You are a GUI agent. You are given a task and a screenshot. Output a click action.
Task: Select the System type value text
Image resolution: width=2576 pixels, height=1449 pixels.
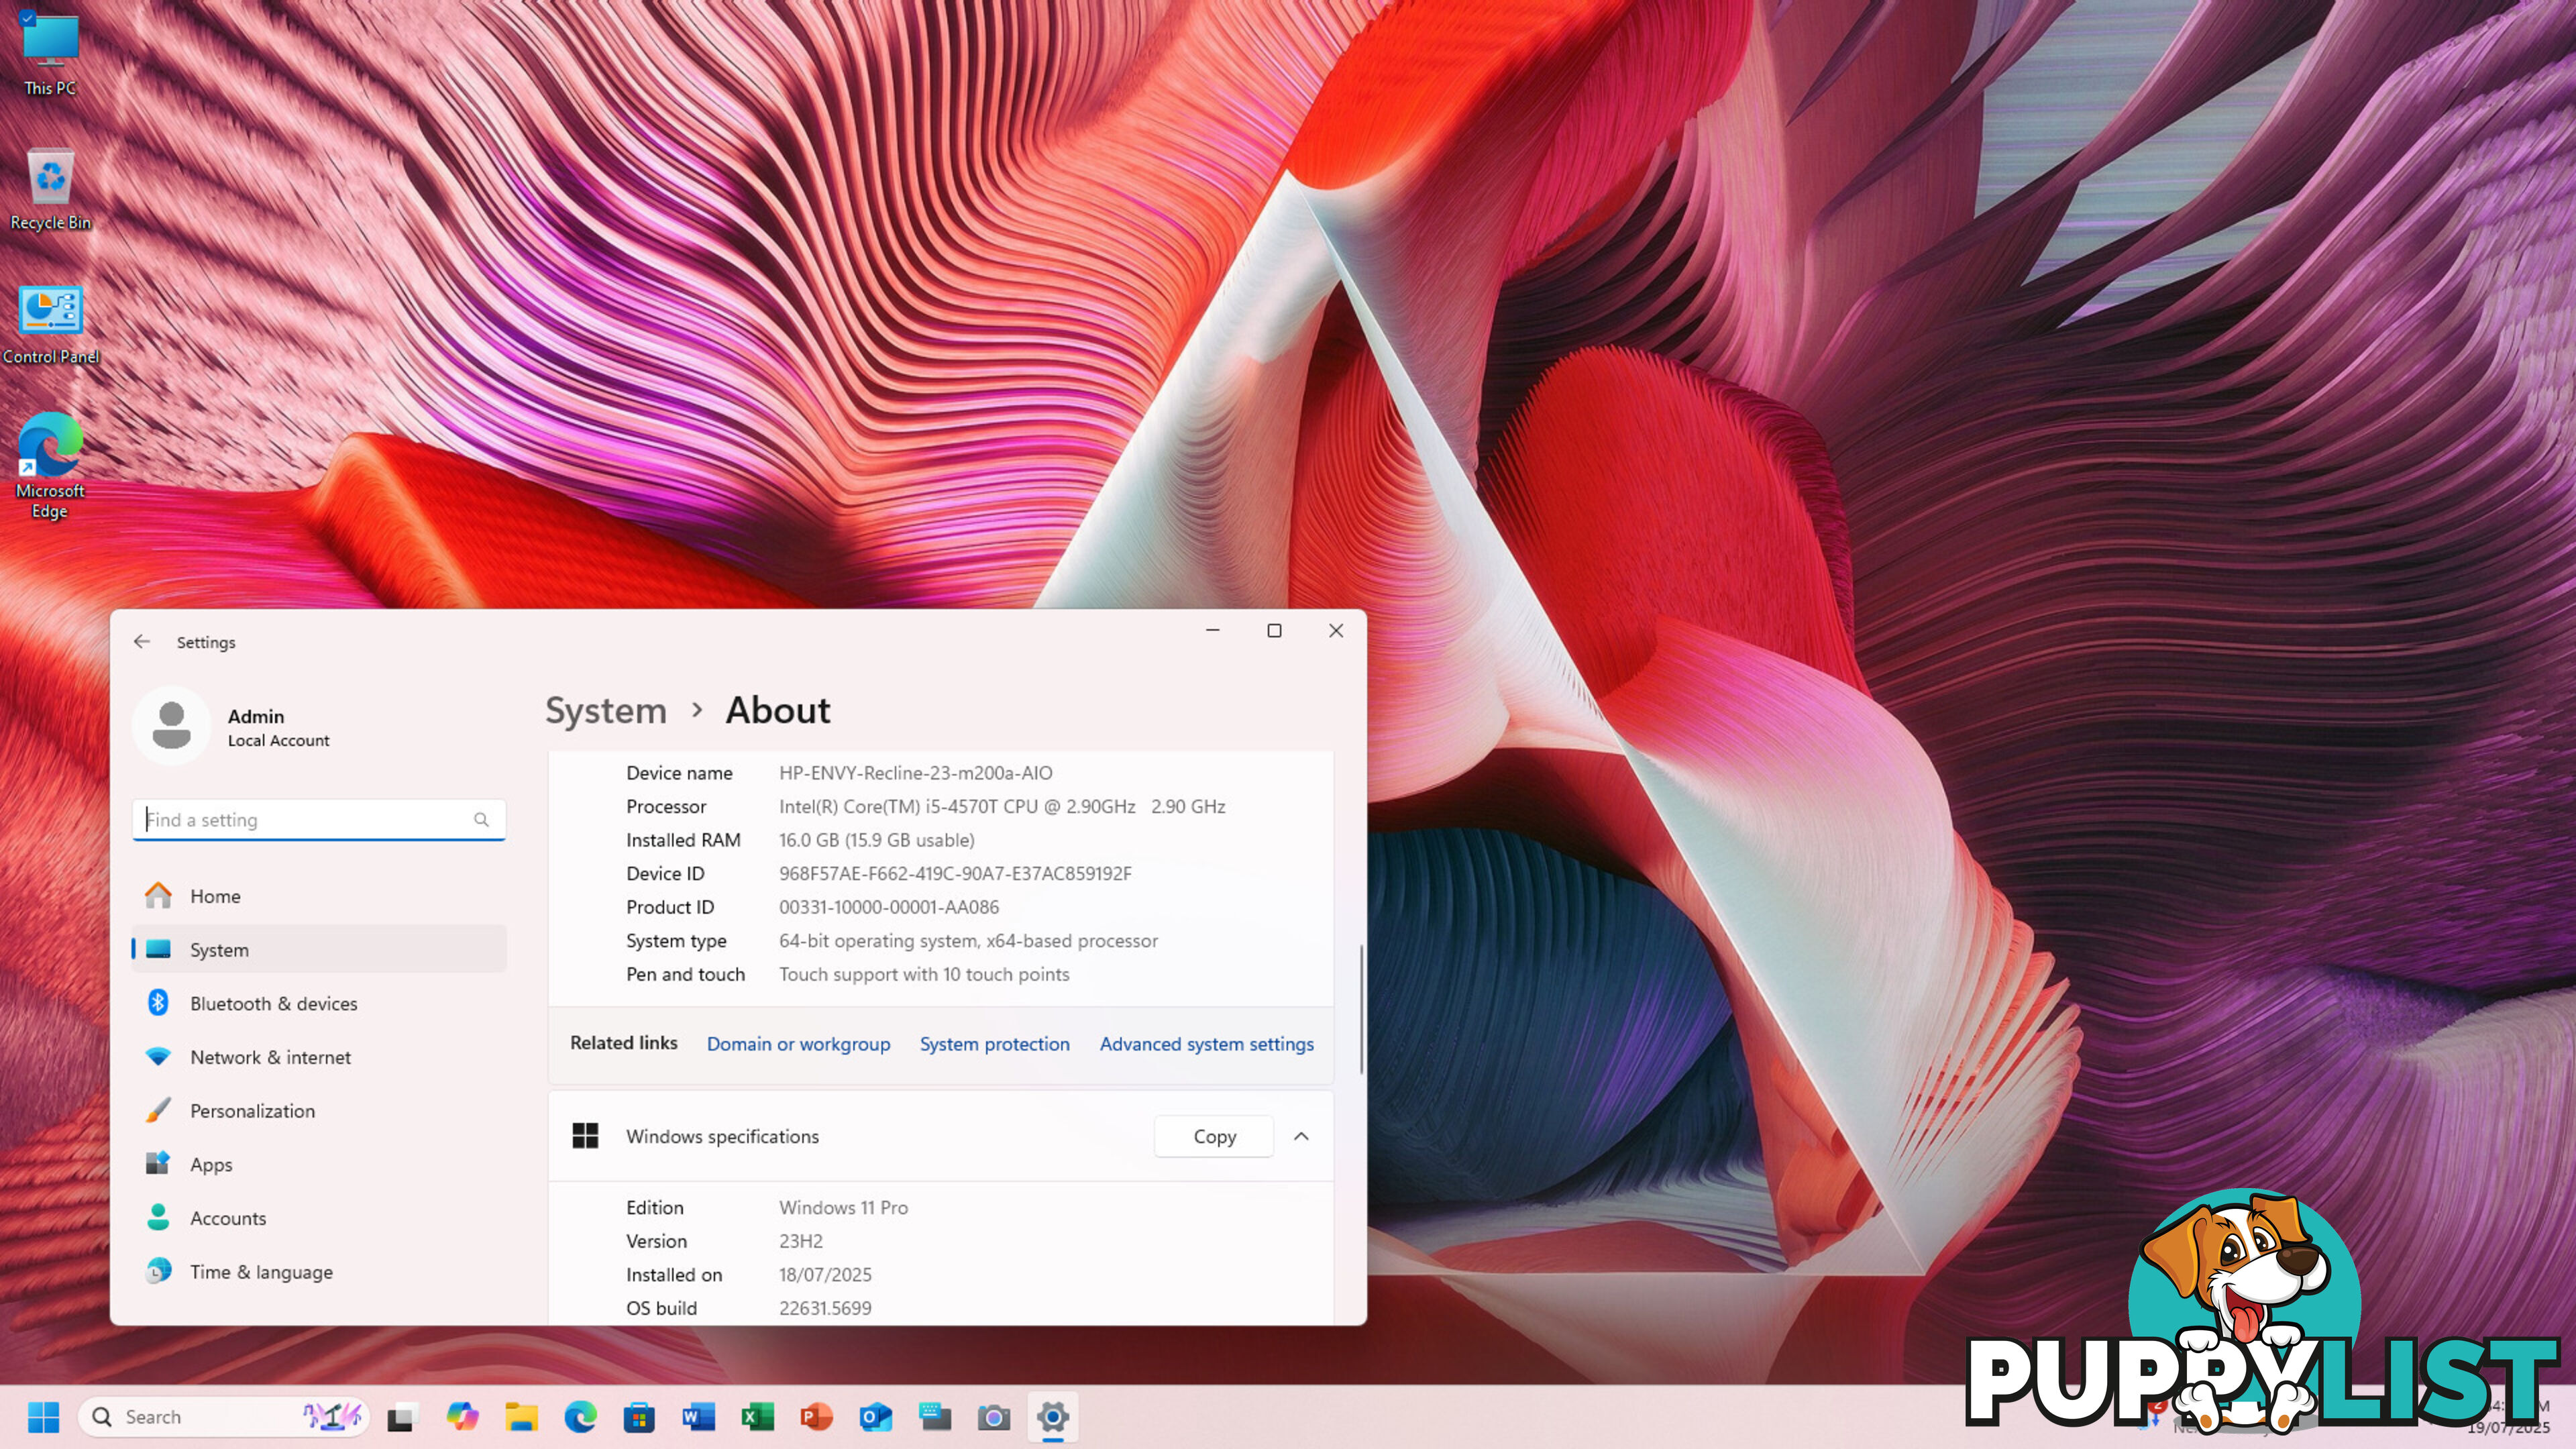pos(968,941)
